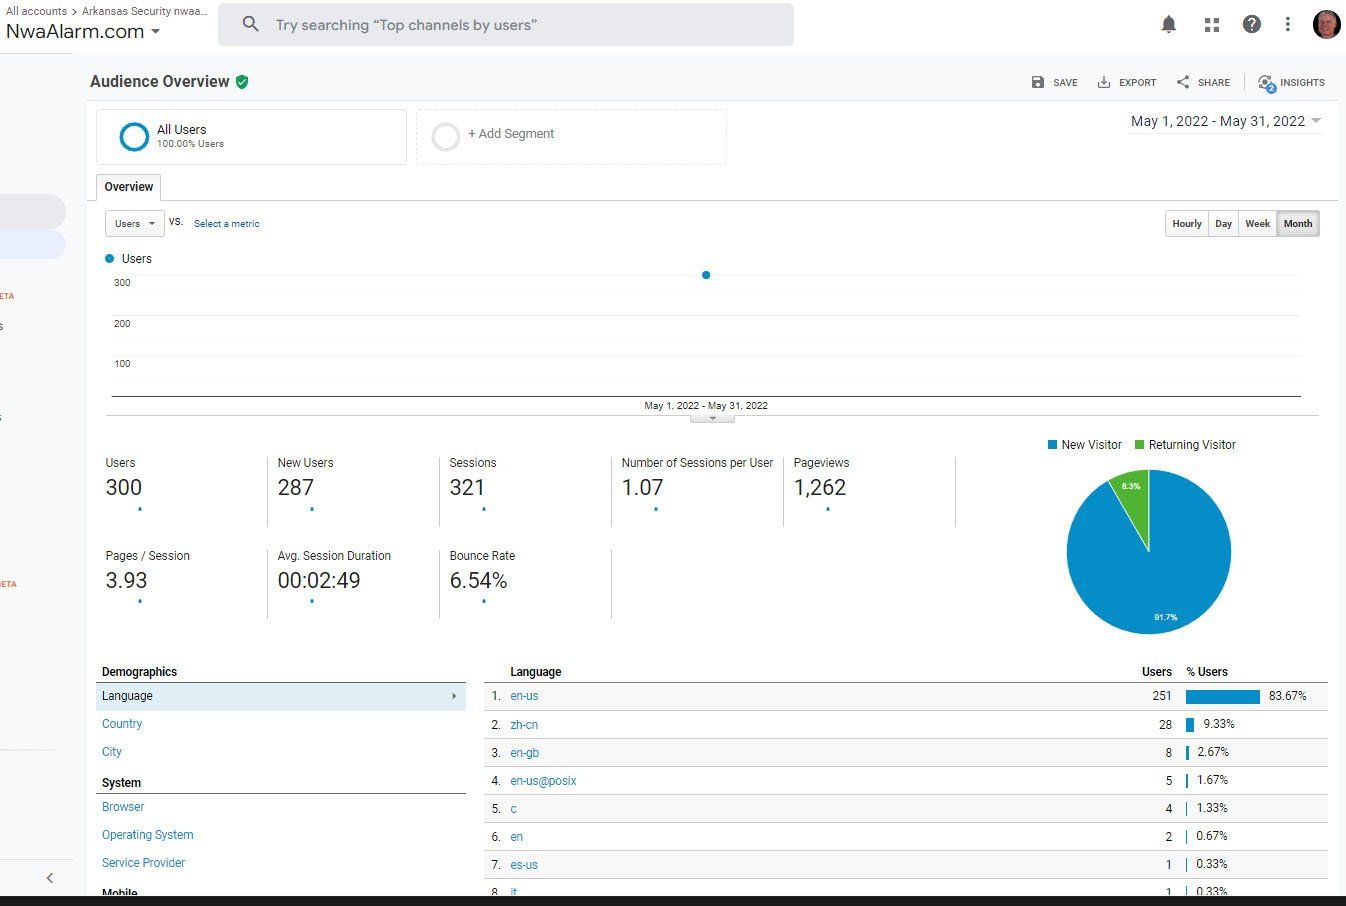
Task: Open the date range picker
Action: [x=1225, y=121]
